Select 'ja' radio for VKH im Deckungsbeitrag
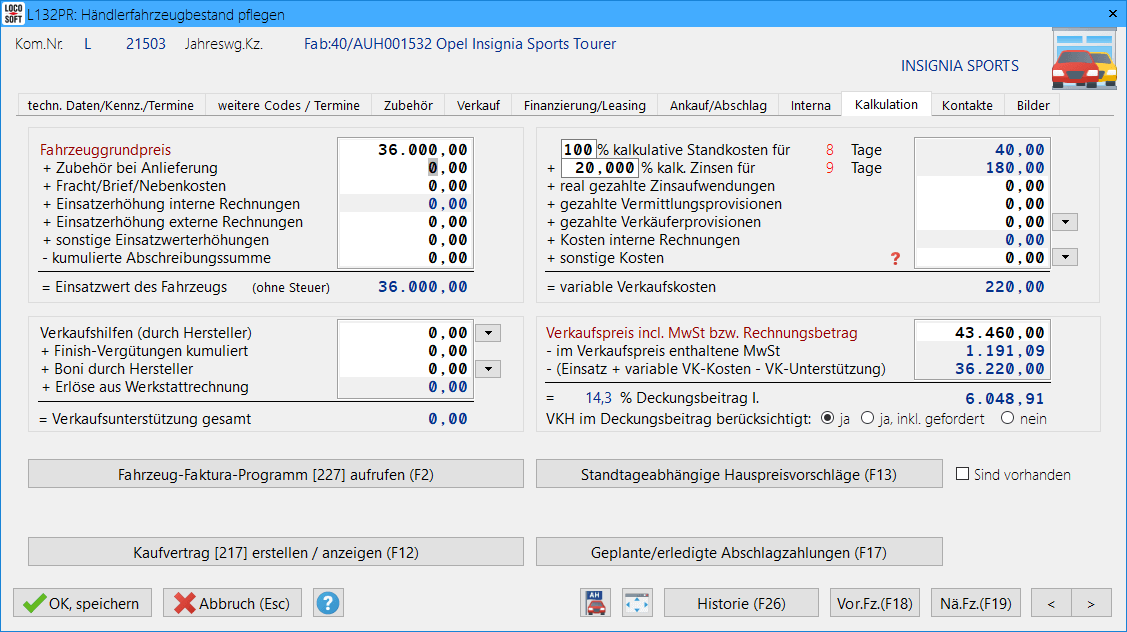 [x=827, y=419]
